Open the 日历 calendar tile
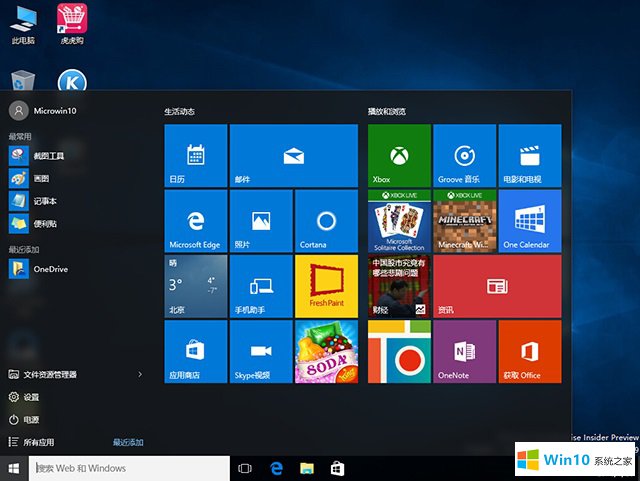 [196, 156]
